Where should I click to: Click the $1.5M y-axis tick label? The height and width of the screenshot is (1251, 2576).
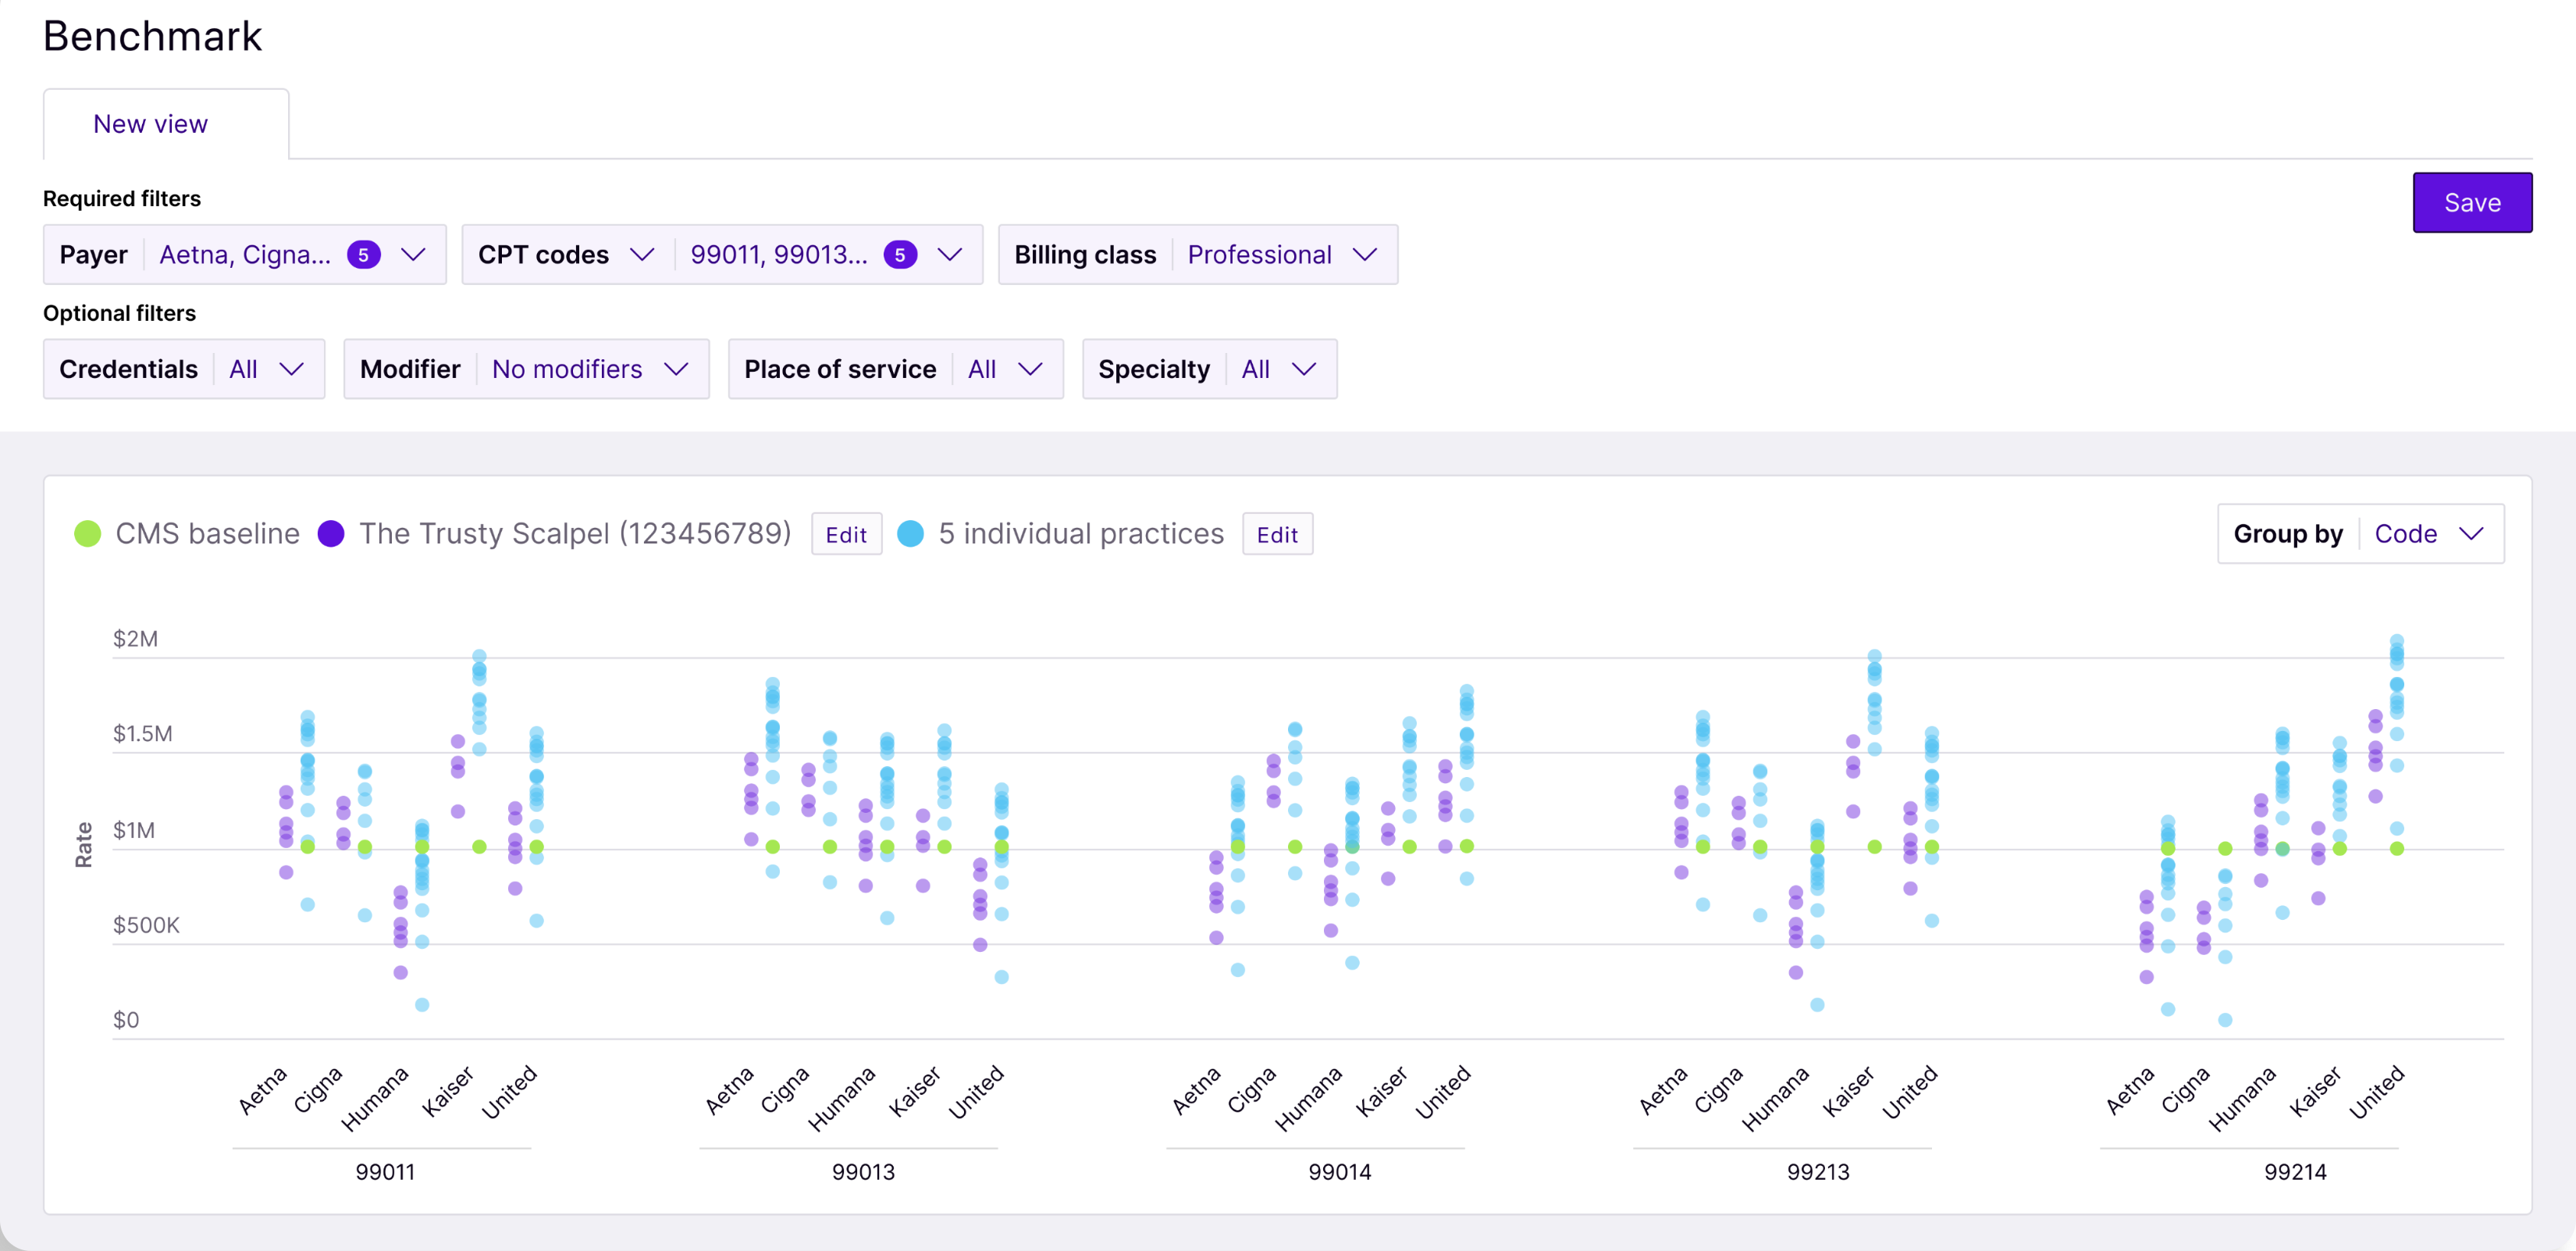[142, 734]
